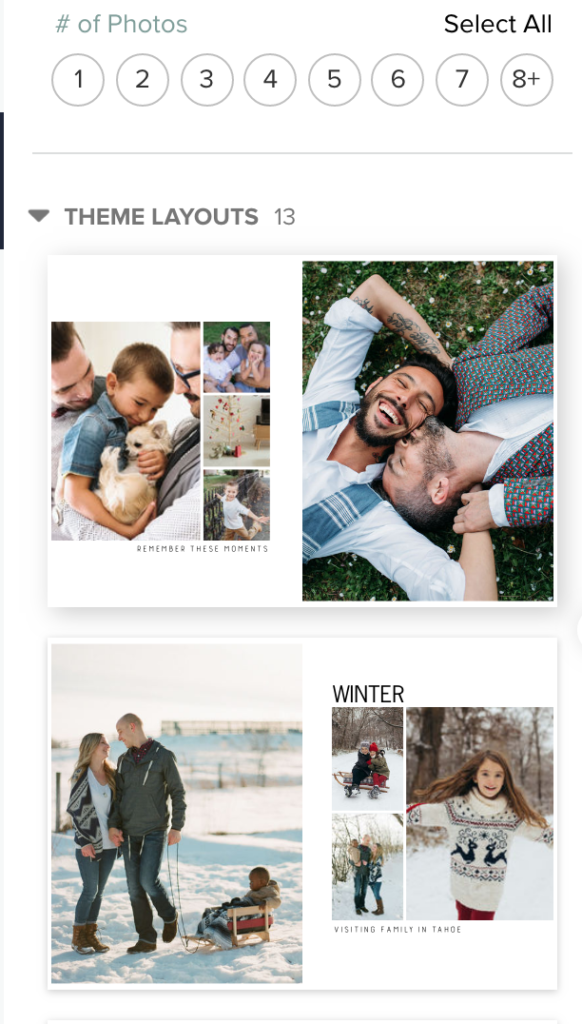
Task: Click the THEME LAYOUTS heading
Action: 161,216
